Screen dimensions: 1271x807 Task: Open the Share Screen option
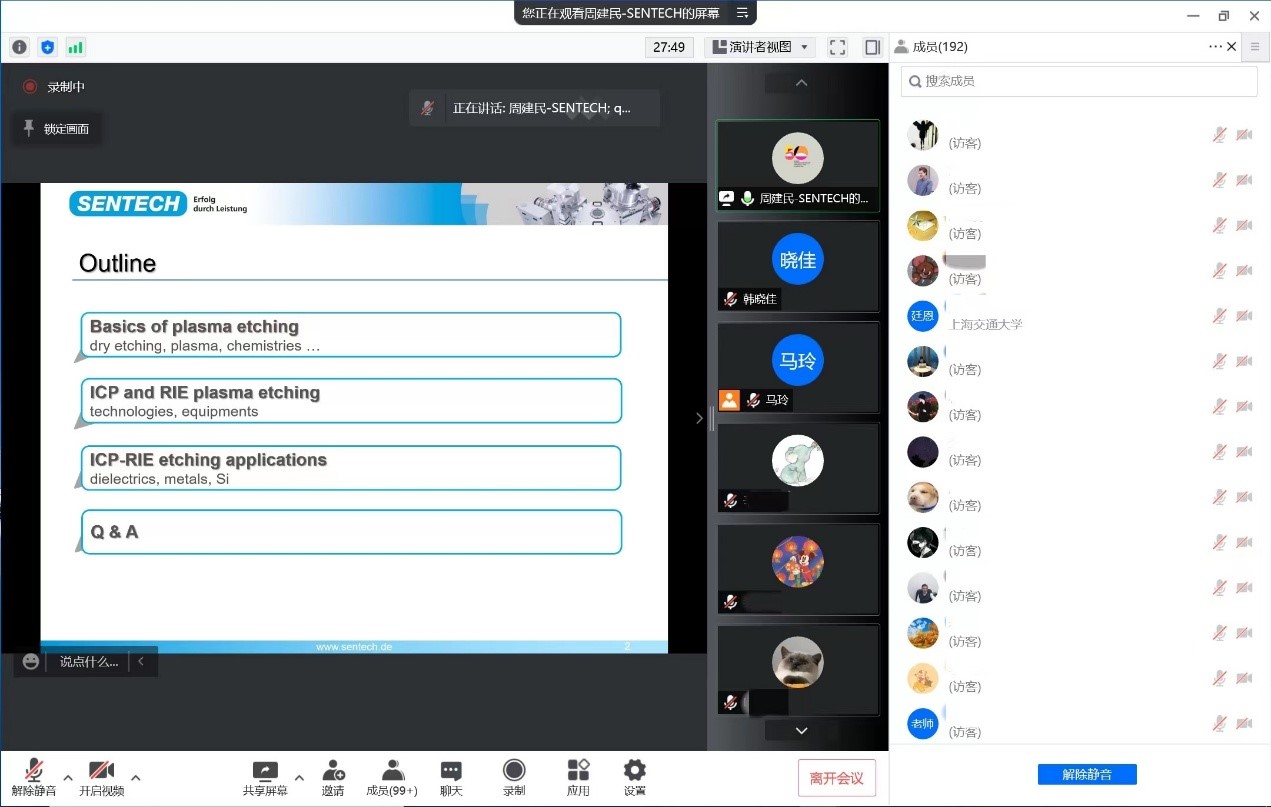pos(265,777)
